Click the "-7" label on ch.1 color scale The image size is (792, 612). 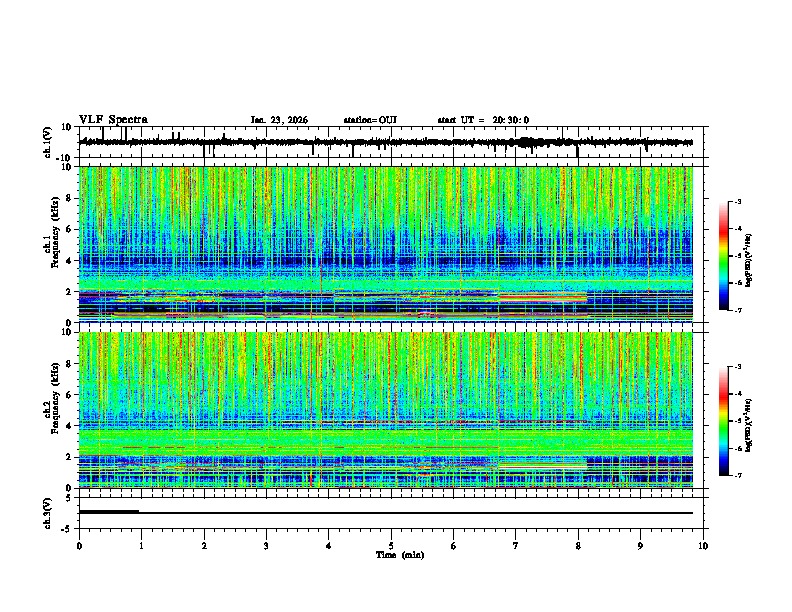[738, 310]
